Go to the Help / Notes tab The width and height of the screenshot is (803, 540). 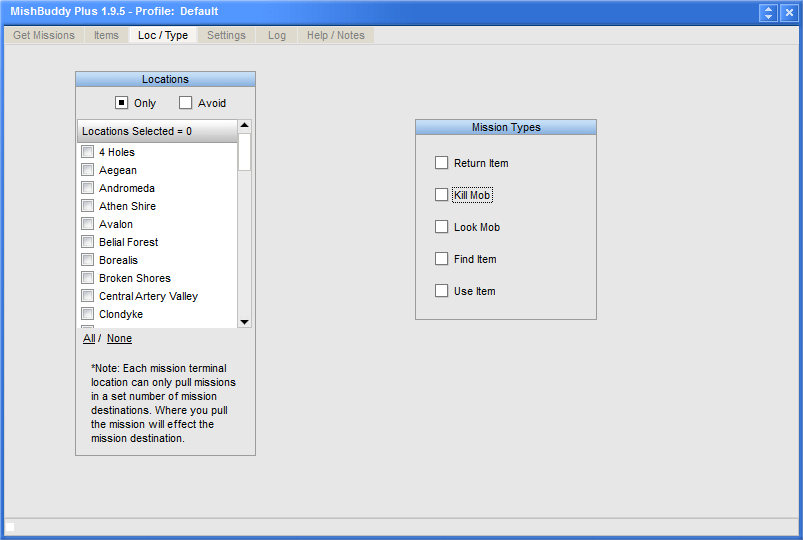335,35
